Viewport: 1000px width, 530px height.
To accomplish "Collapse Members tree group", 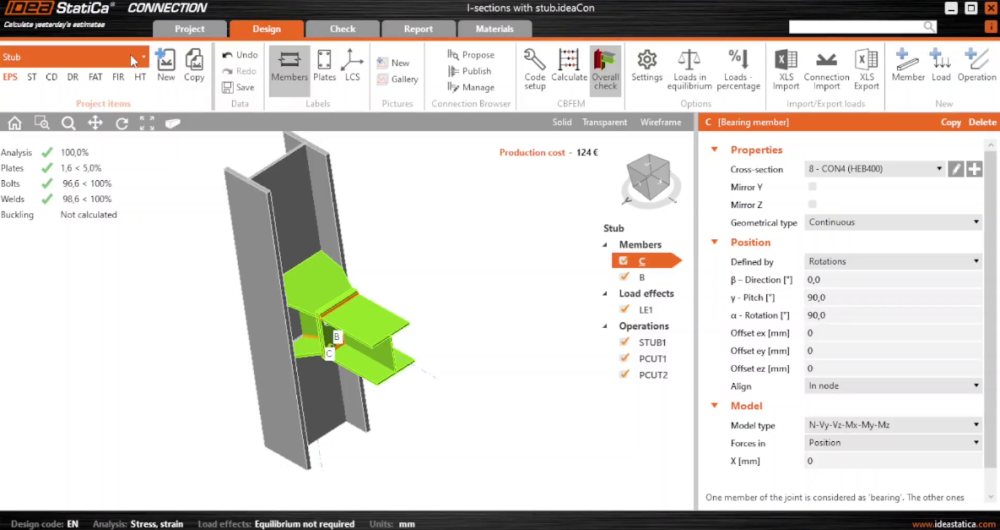I will pyautogui.click(x=605, y=245).
